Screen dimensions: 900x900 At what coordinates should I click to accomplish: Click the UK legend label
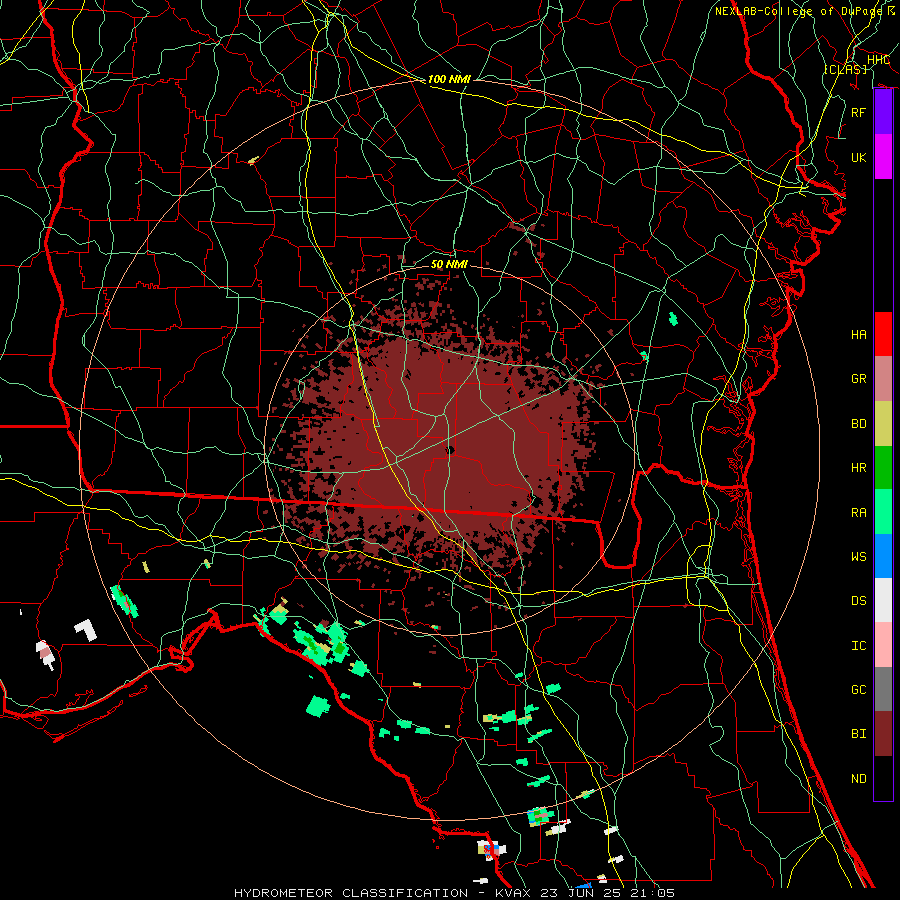pos(858,157)
